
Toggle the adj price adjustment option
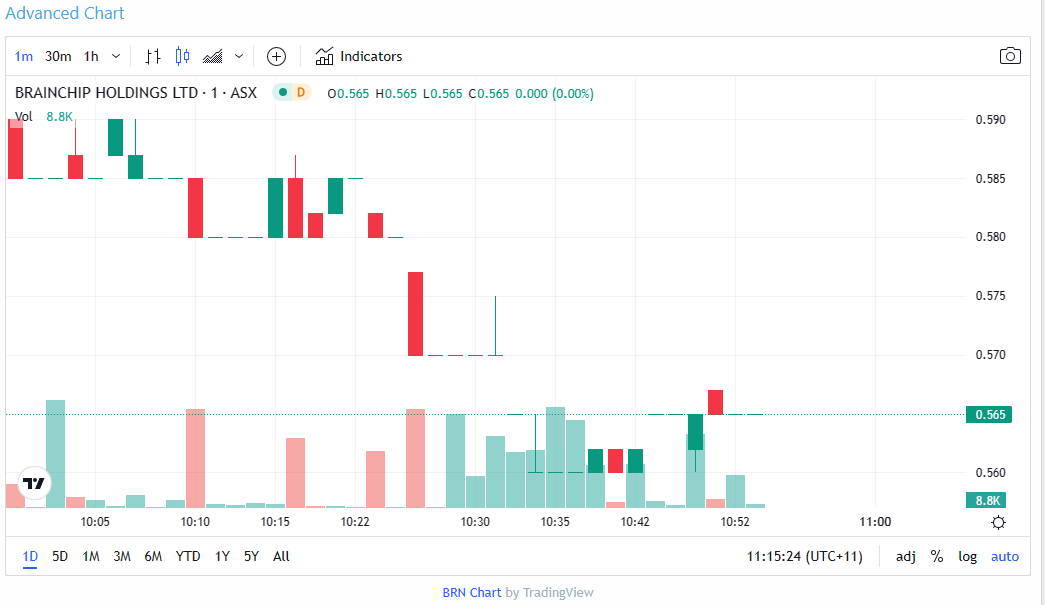point(905,556)
